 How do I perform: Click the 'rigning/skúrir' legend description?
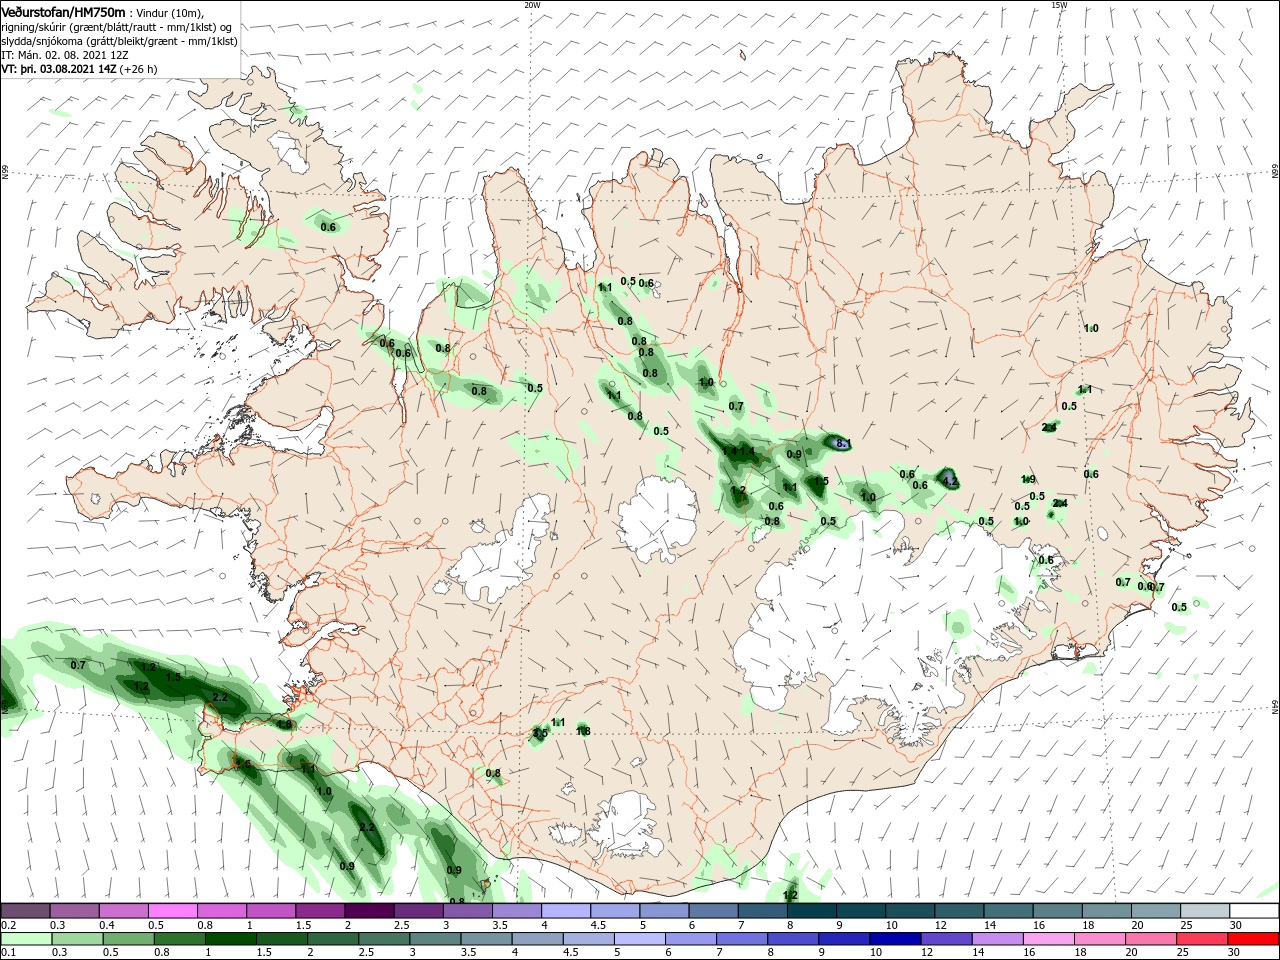tap(34, 27)
